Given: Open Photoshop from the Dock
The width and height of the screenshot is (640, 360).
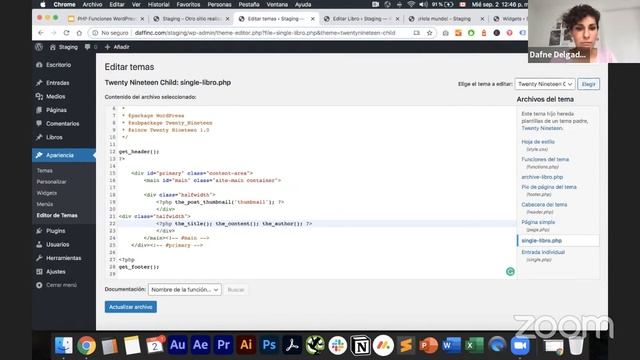Looking at the screenshot, I should 269,345.
